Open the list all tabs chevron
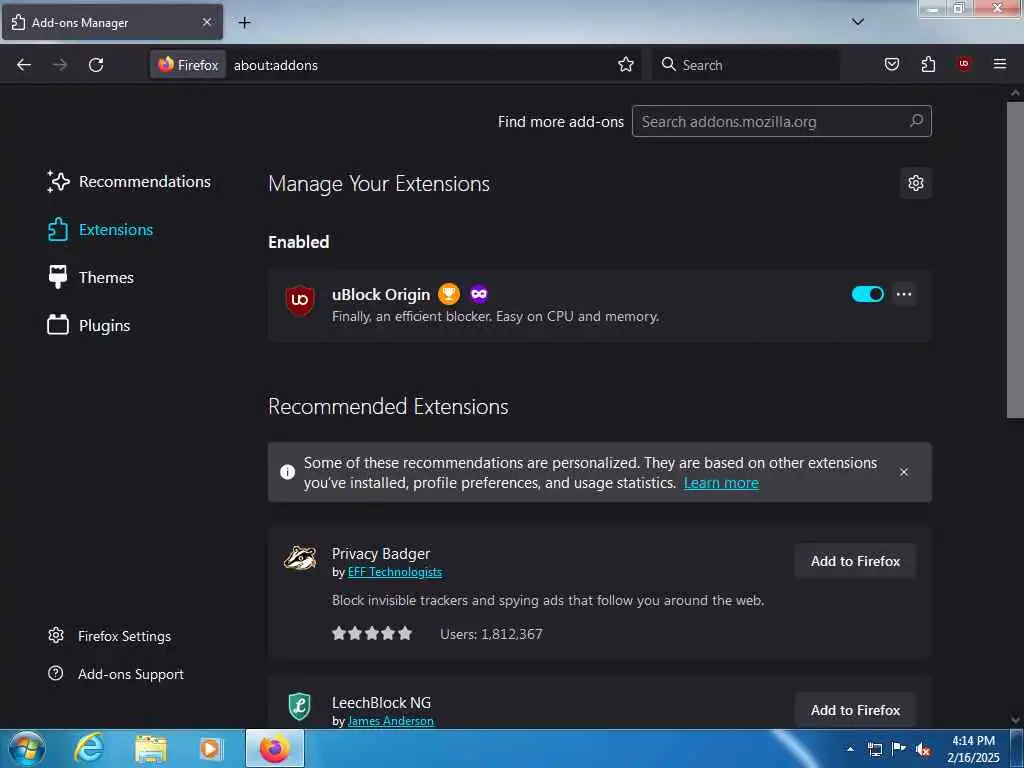Image resolution: width=1024 pixels, height=768 pixels. tap(857, 22)
